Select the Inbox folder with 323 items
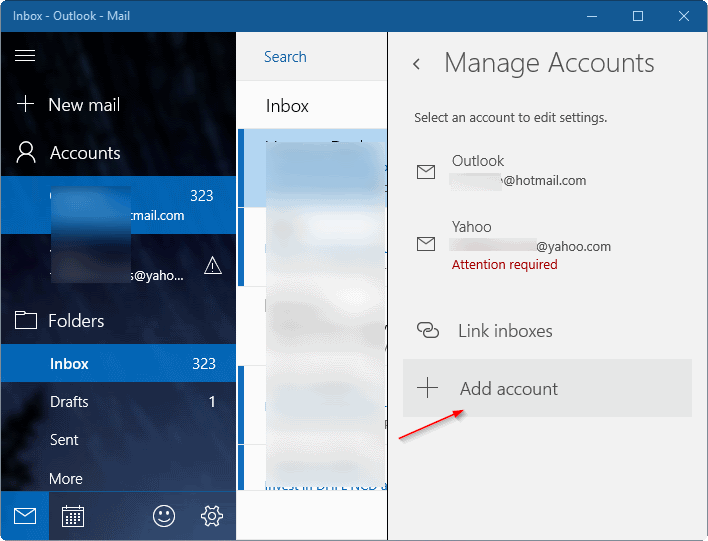This screenshot has height=541, width=708. tap(118, 363)
